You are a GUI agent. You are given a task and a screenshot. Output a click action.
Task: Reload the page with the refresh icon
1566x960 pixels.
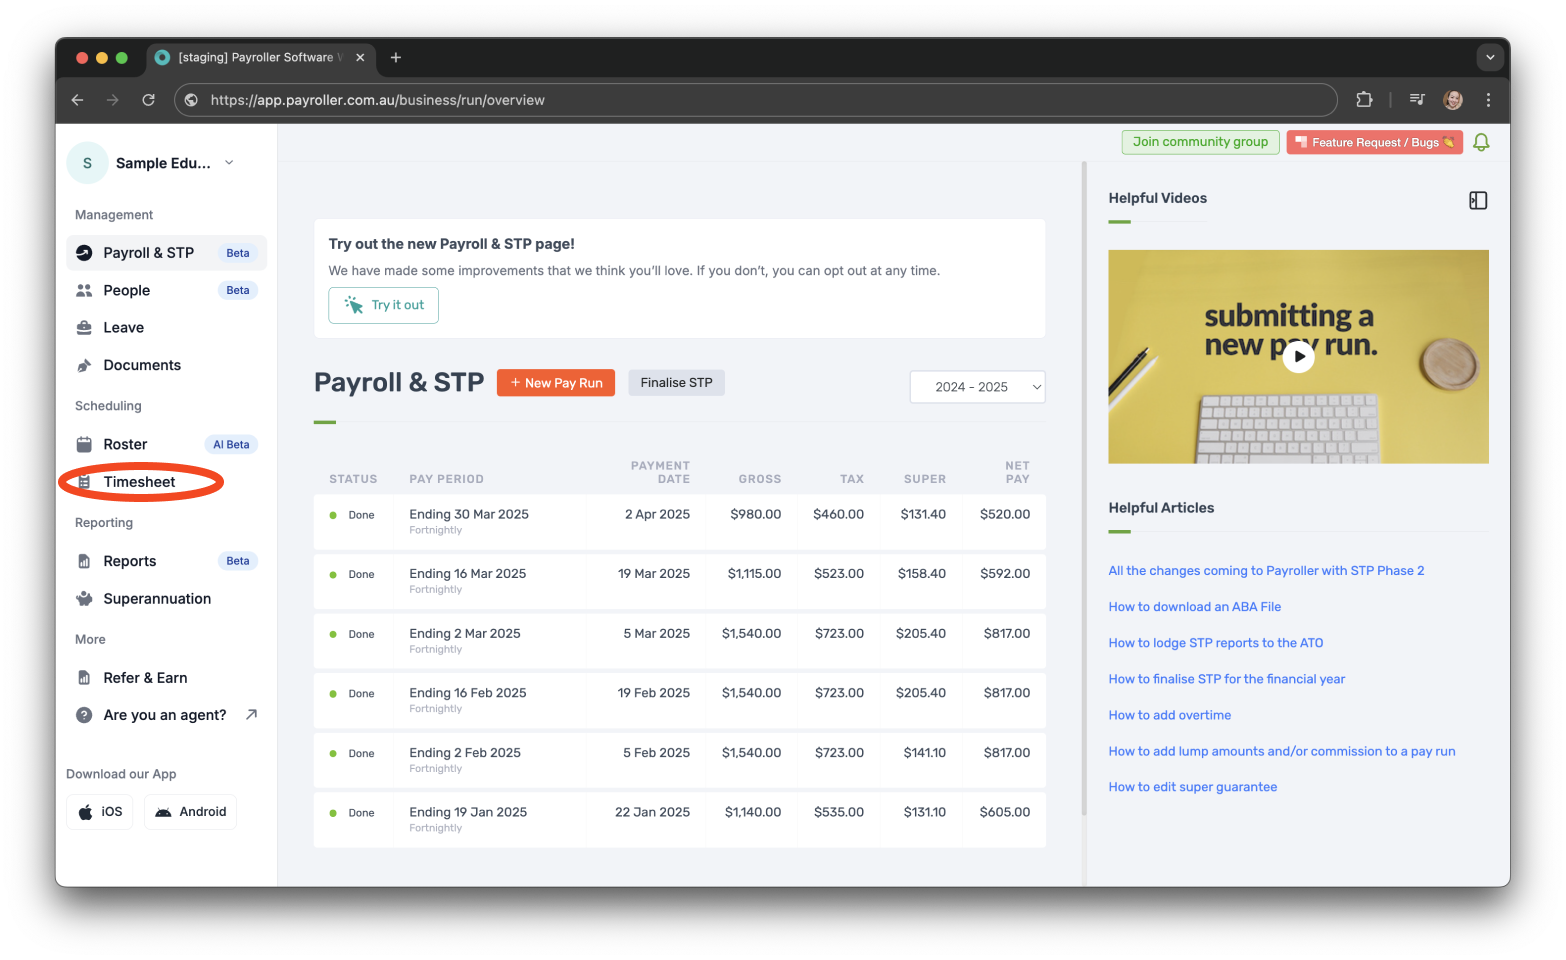coord(148,100)
